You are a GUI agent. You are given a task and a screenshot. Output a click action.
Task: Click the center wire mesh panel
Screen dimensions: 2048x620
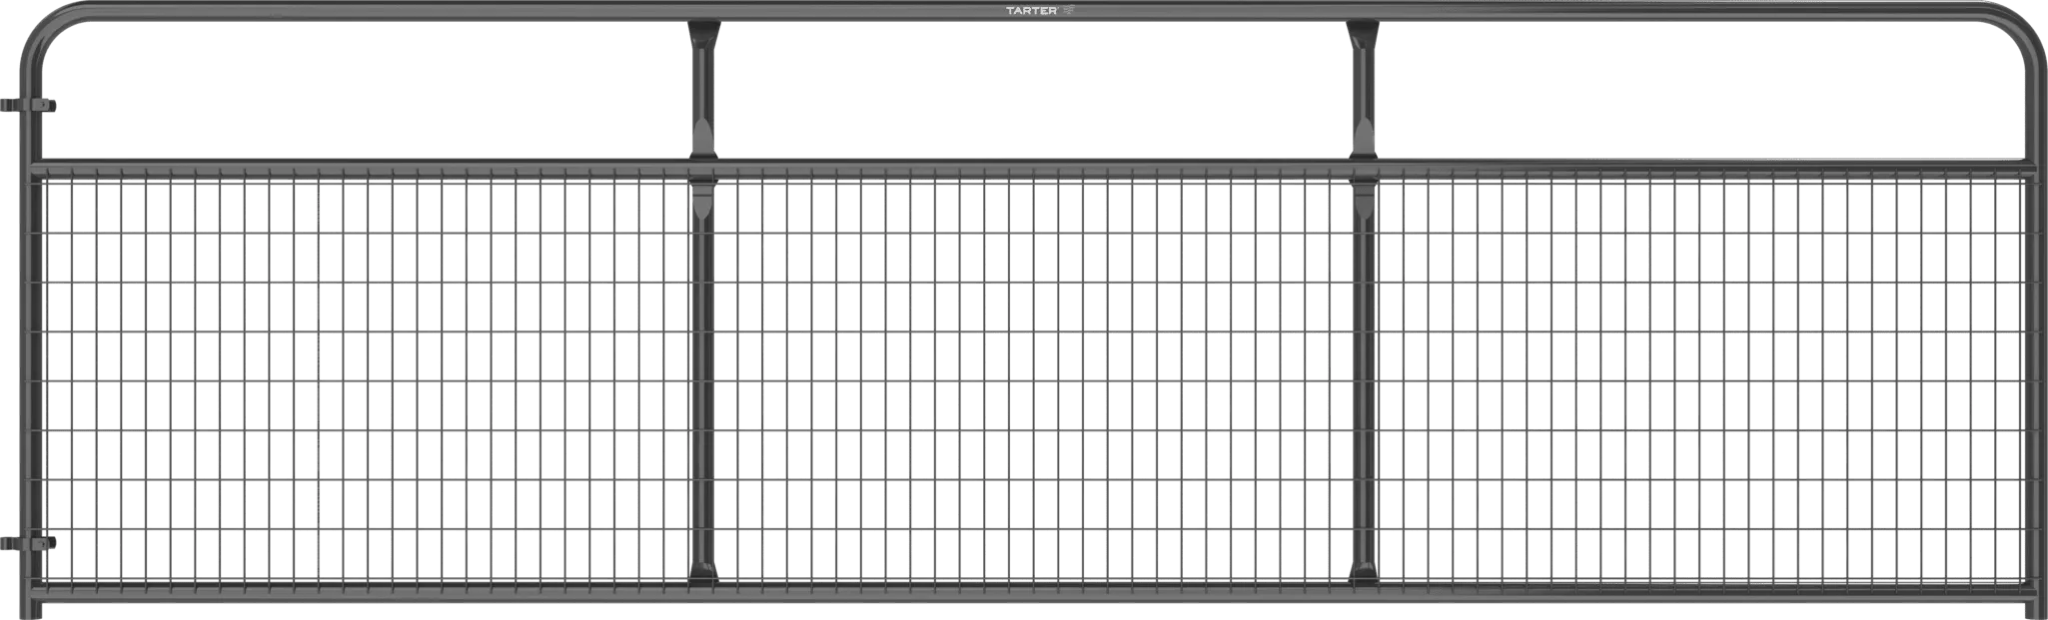click(1030, 300)
